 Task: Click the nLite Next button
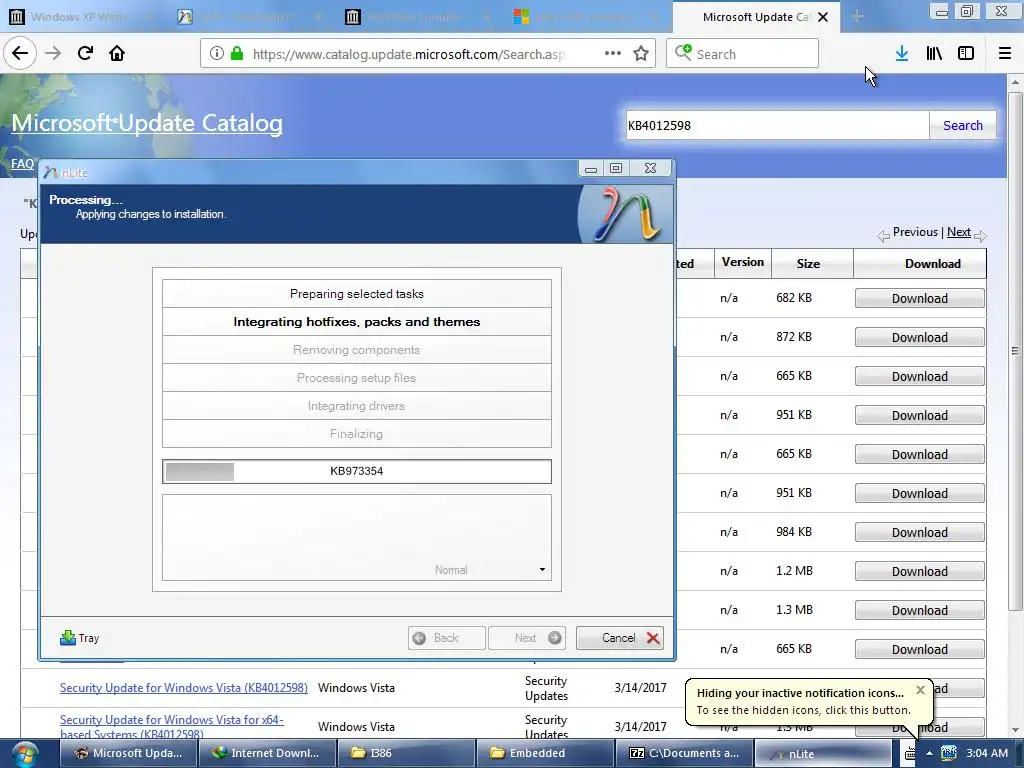[x=527, y=638]
